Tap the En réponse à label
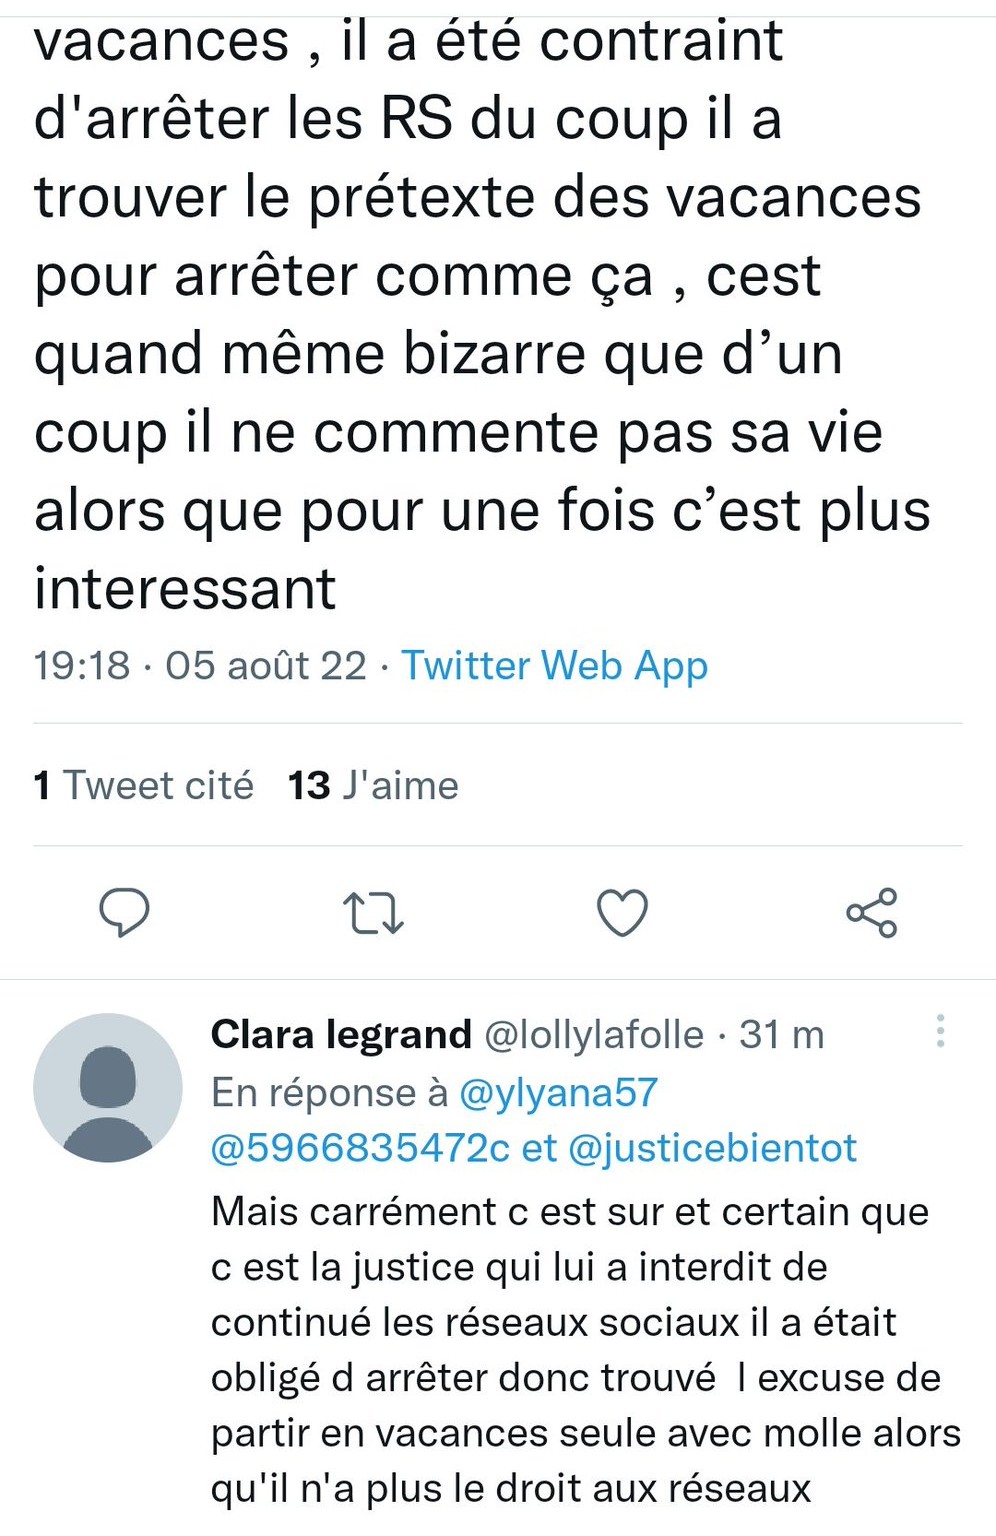 click(329, 1093)
